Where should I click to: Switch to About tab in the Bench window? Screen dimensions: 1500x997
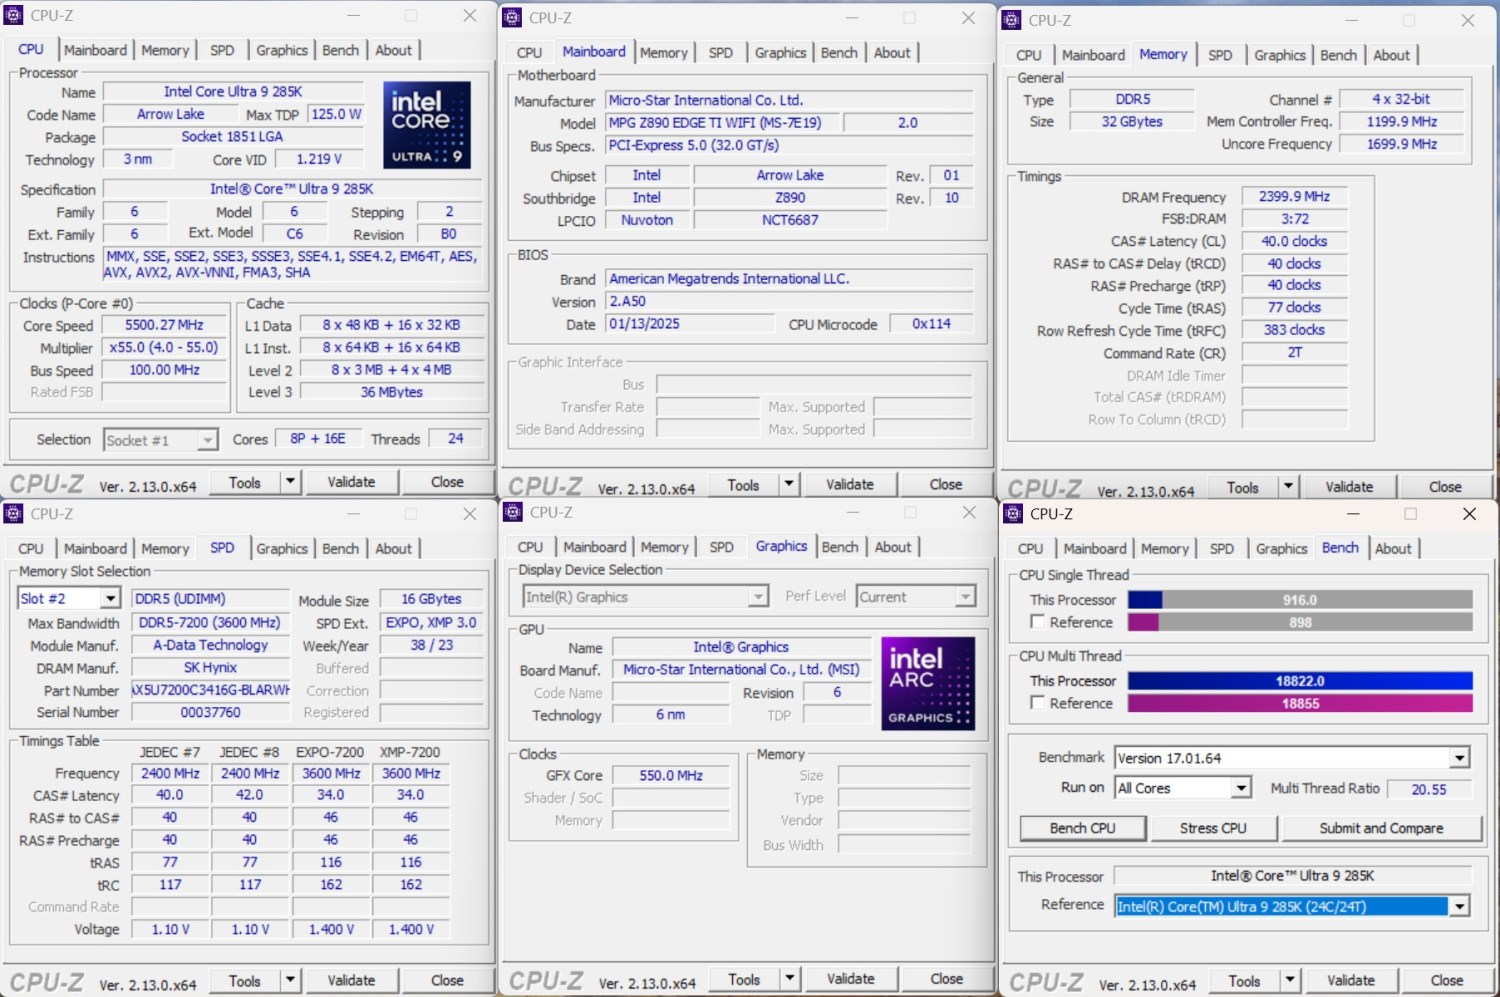pos(1392,549)
